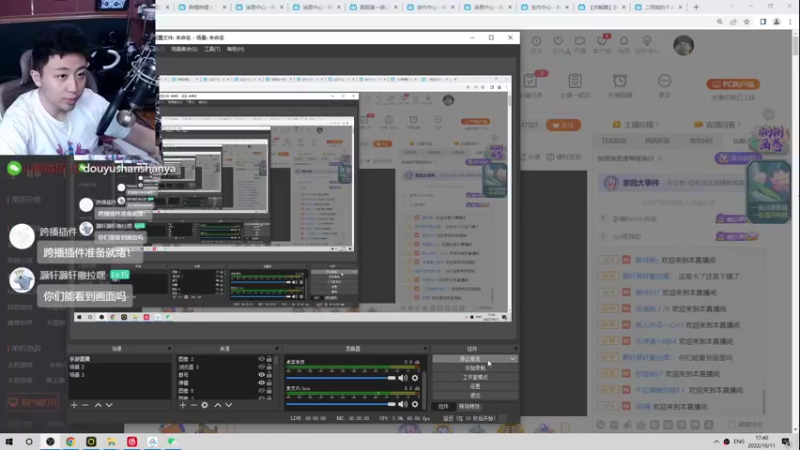Move the selected source up

point(218,405)
